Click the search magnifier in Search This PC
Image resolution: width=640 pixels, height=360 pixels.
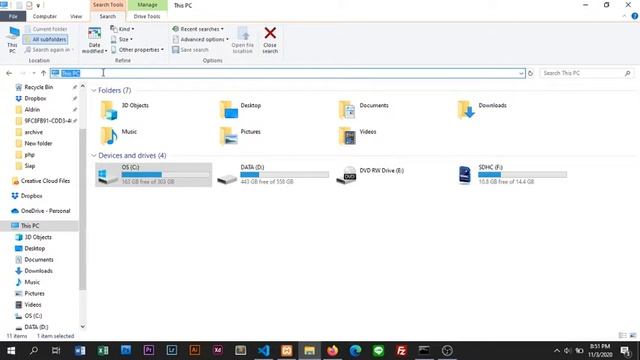click(x=627, y=73)
